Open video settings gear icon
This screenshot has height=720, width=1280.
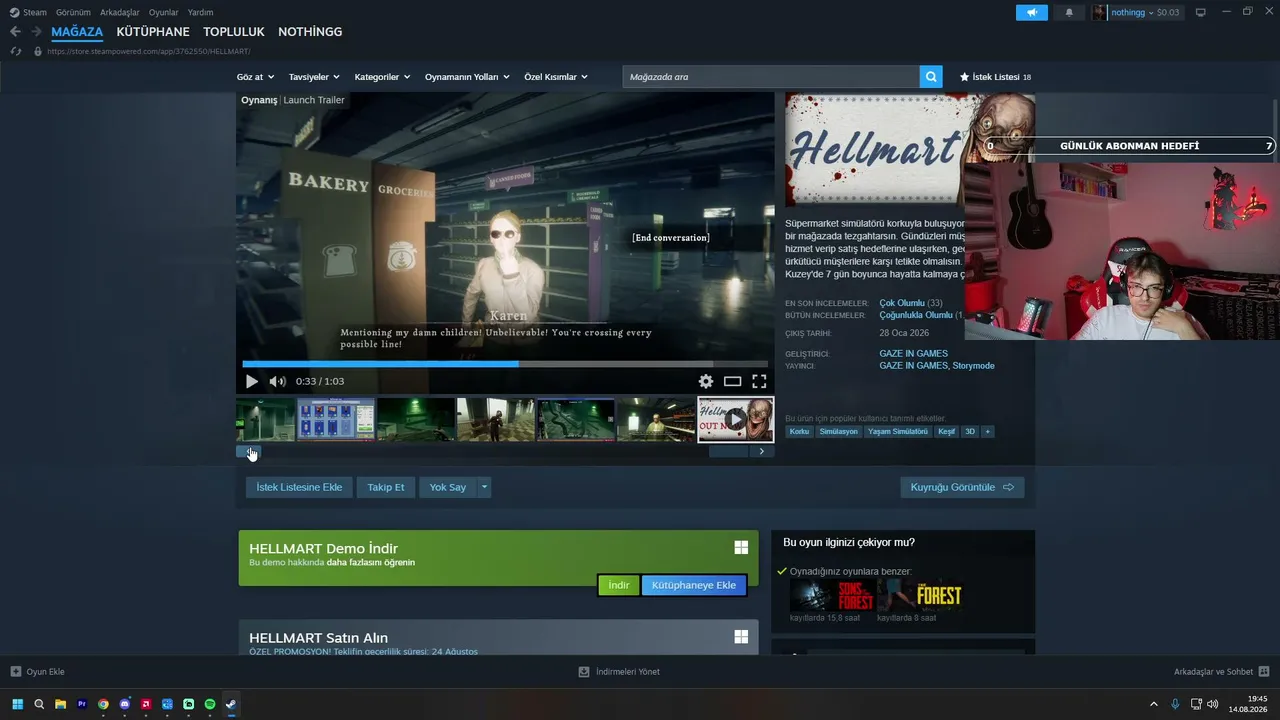(706, 381)
